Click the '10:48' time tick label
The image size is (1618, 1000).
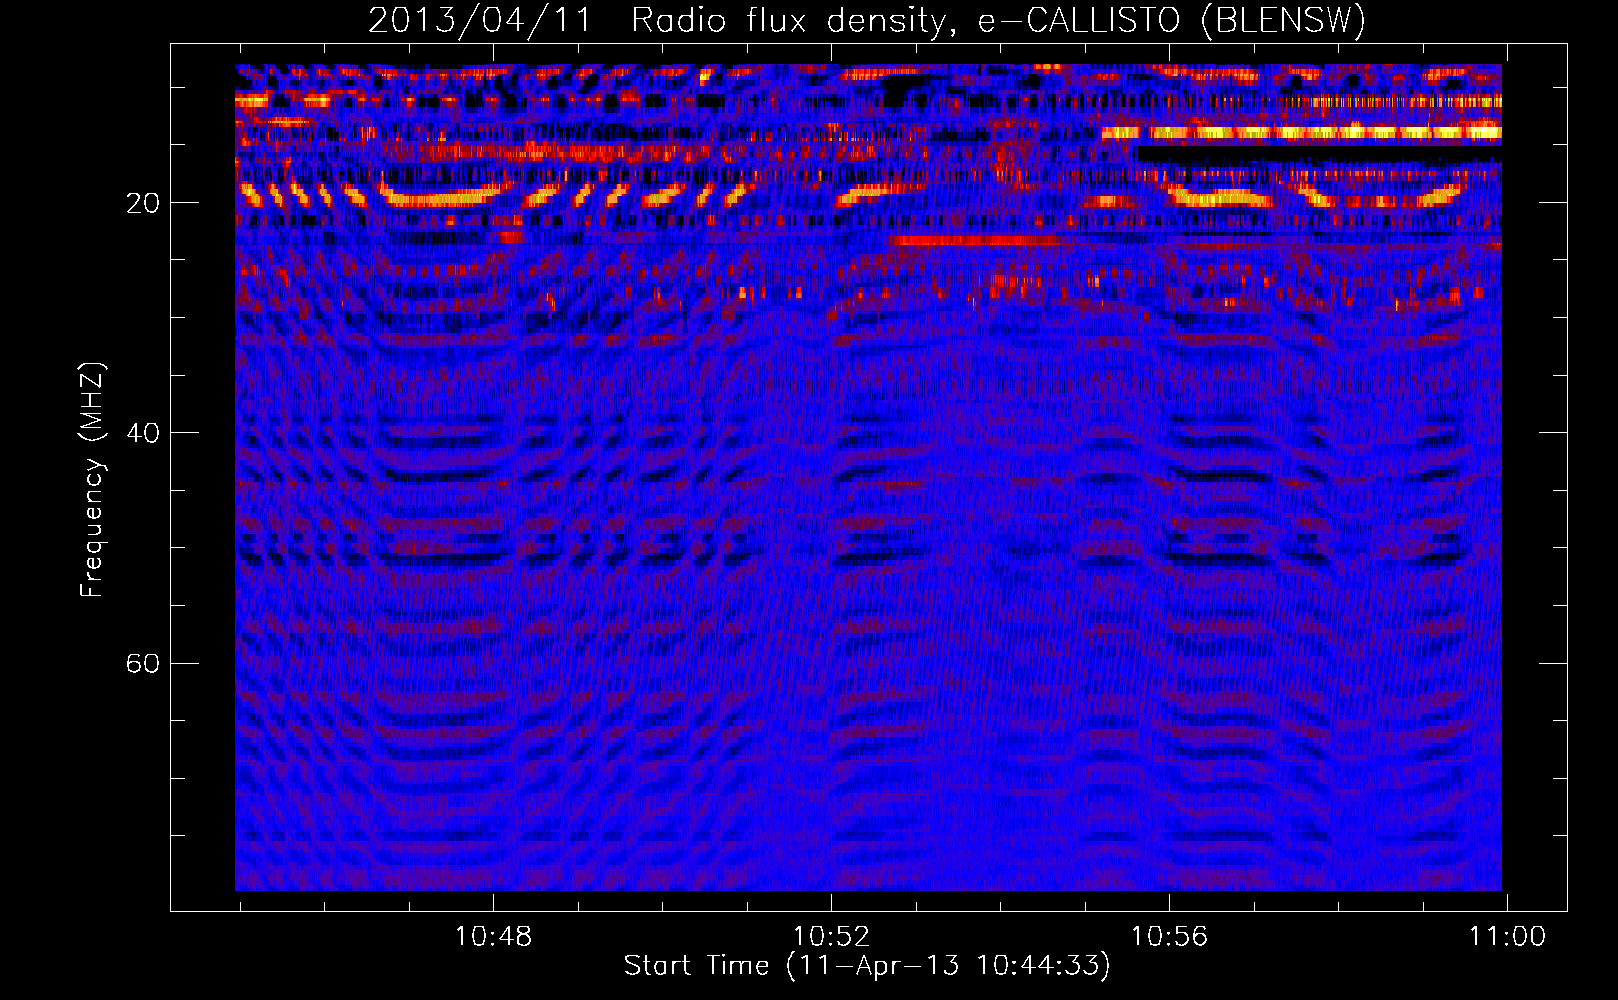point(493,937)
